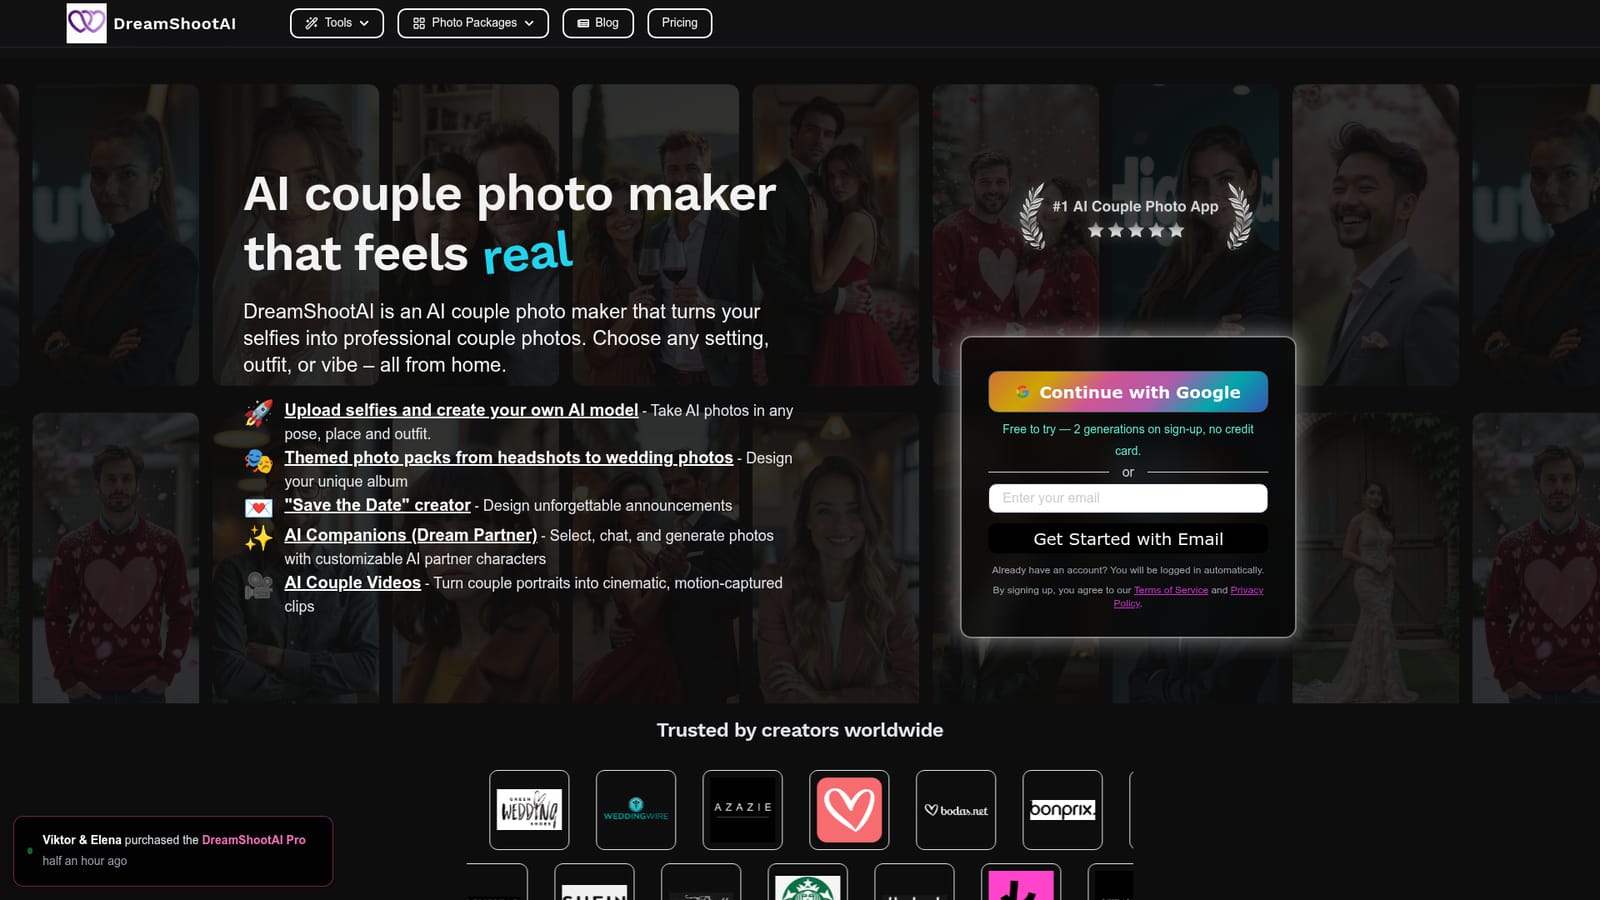Click Get Started with Email

point(1128,539)
